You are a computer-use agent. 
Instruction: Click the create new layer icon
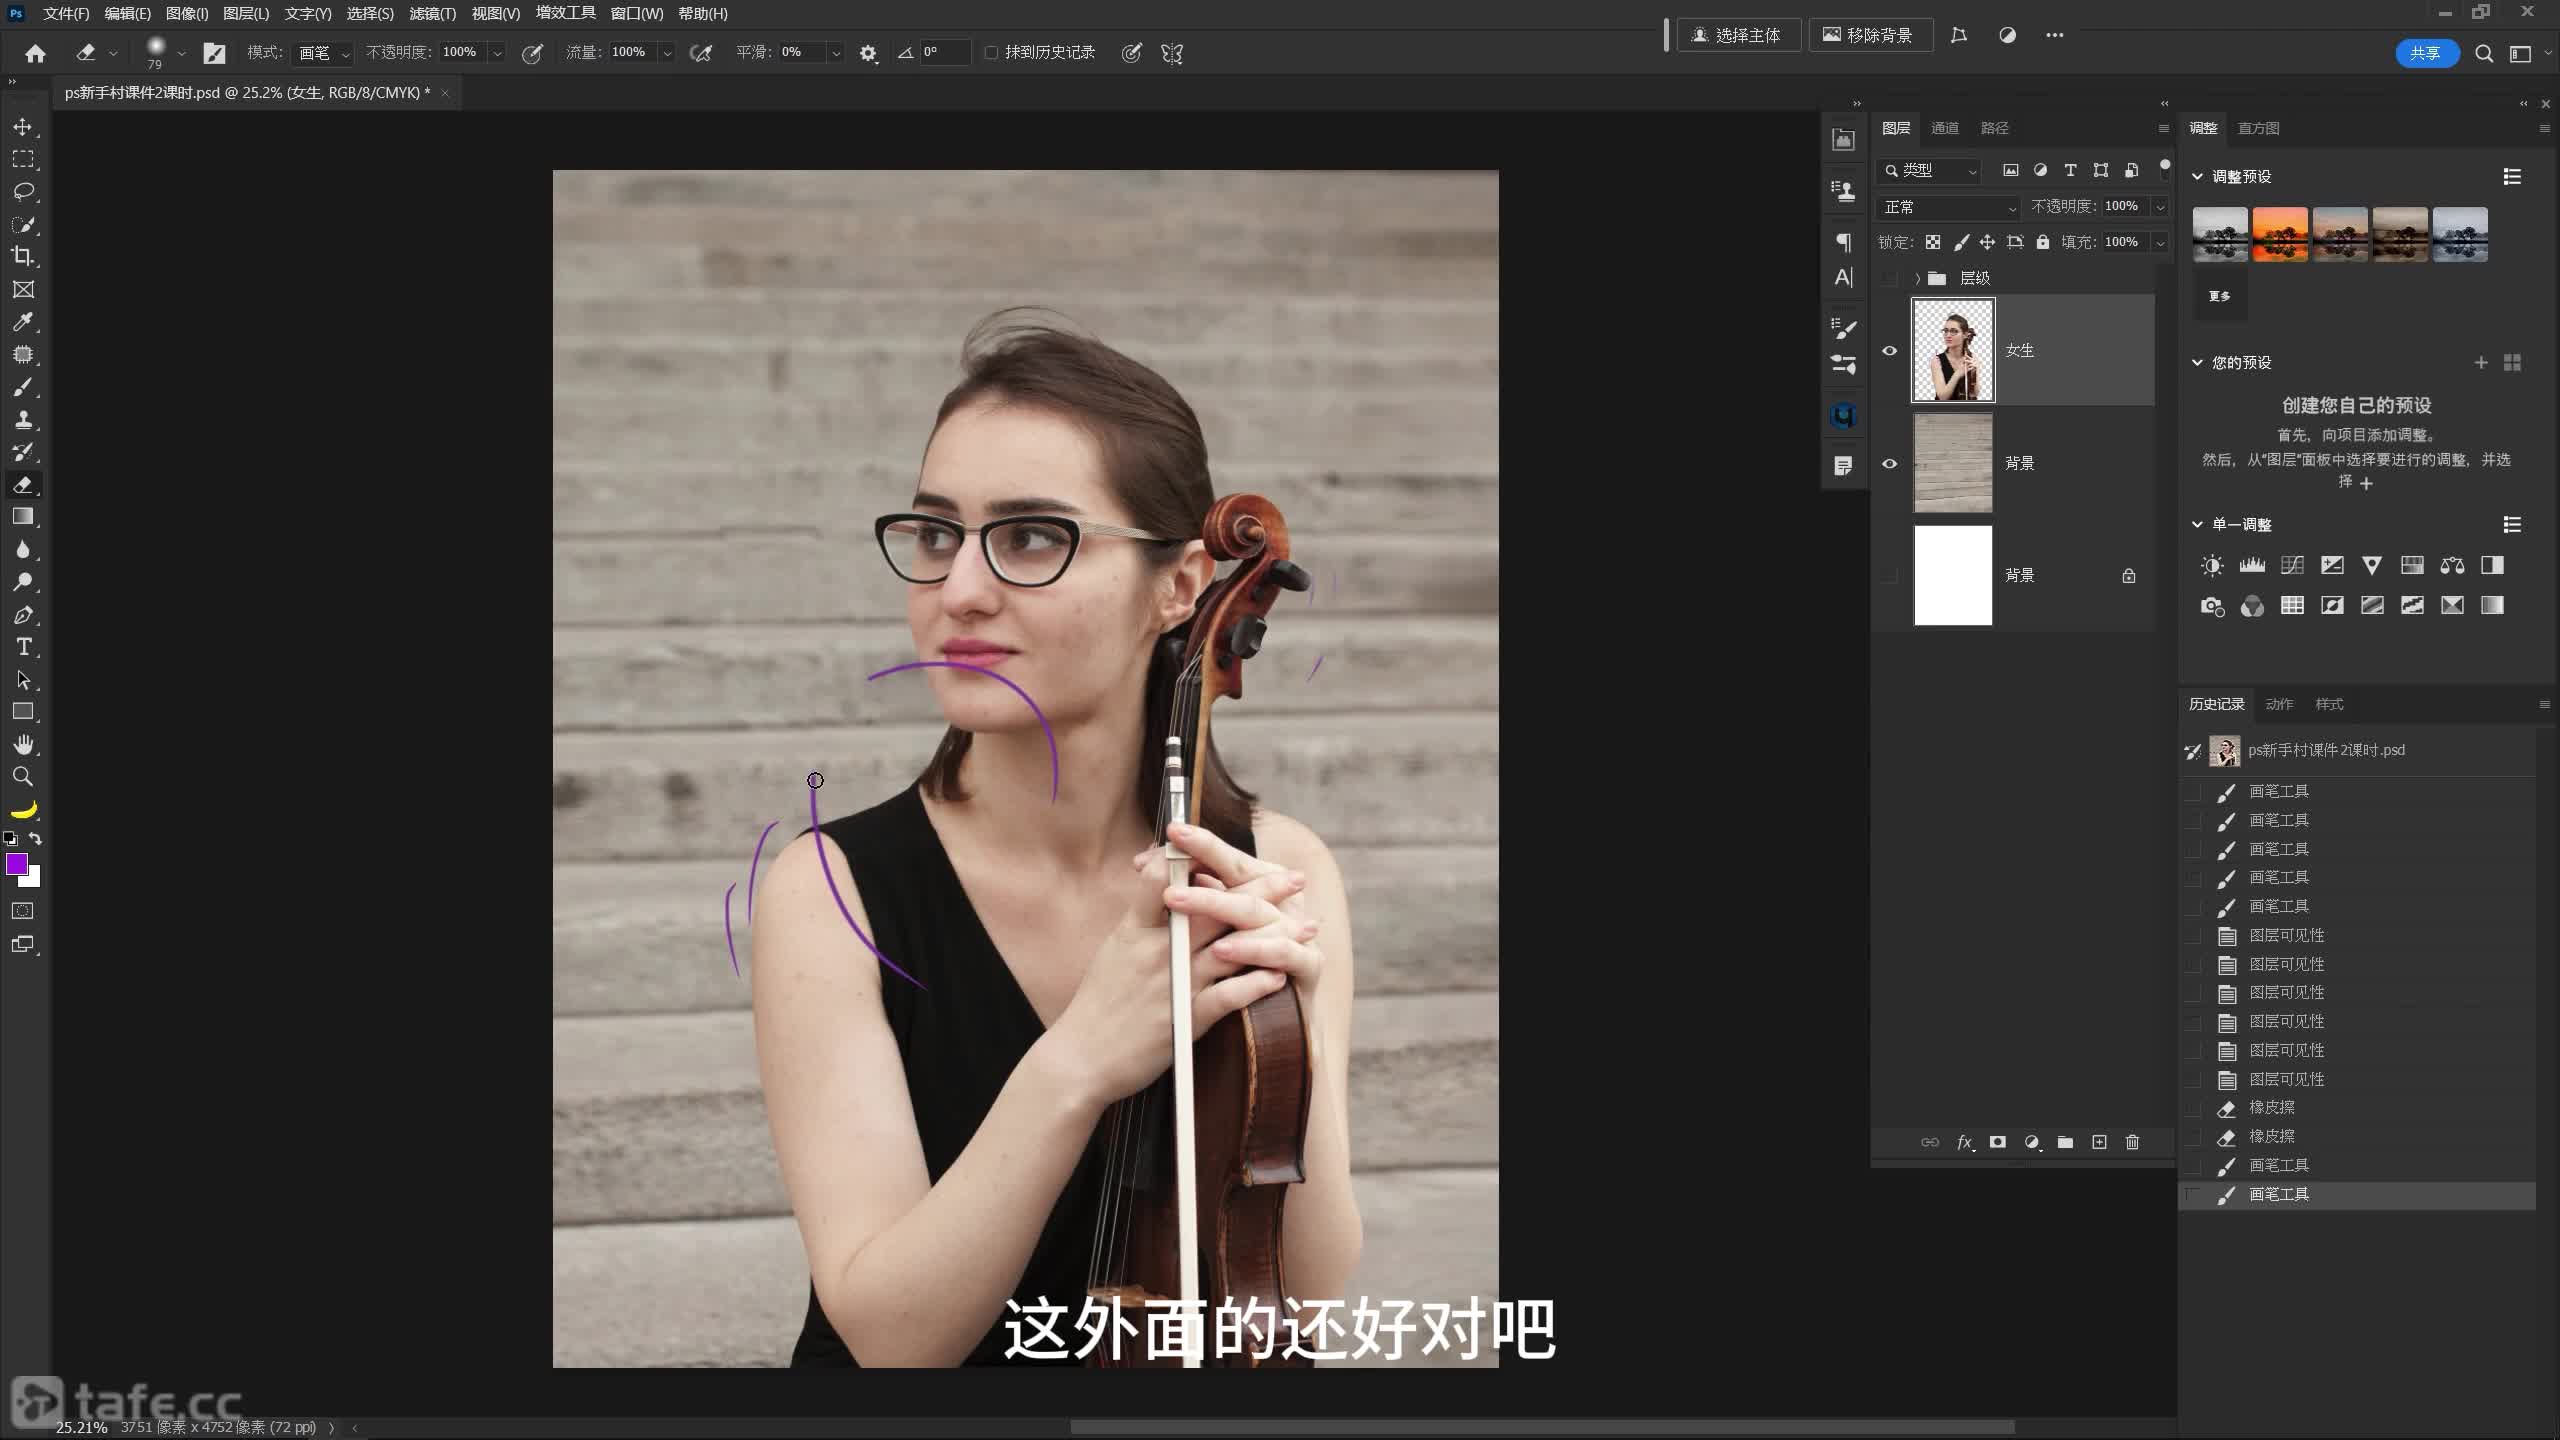tap(2099, 1142)
